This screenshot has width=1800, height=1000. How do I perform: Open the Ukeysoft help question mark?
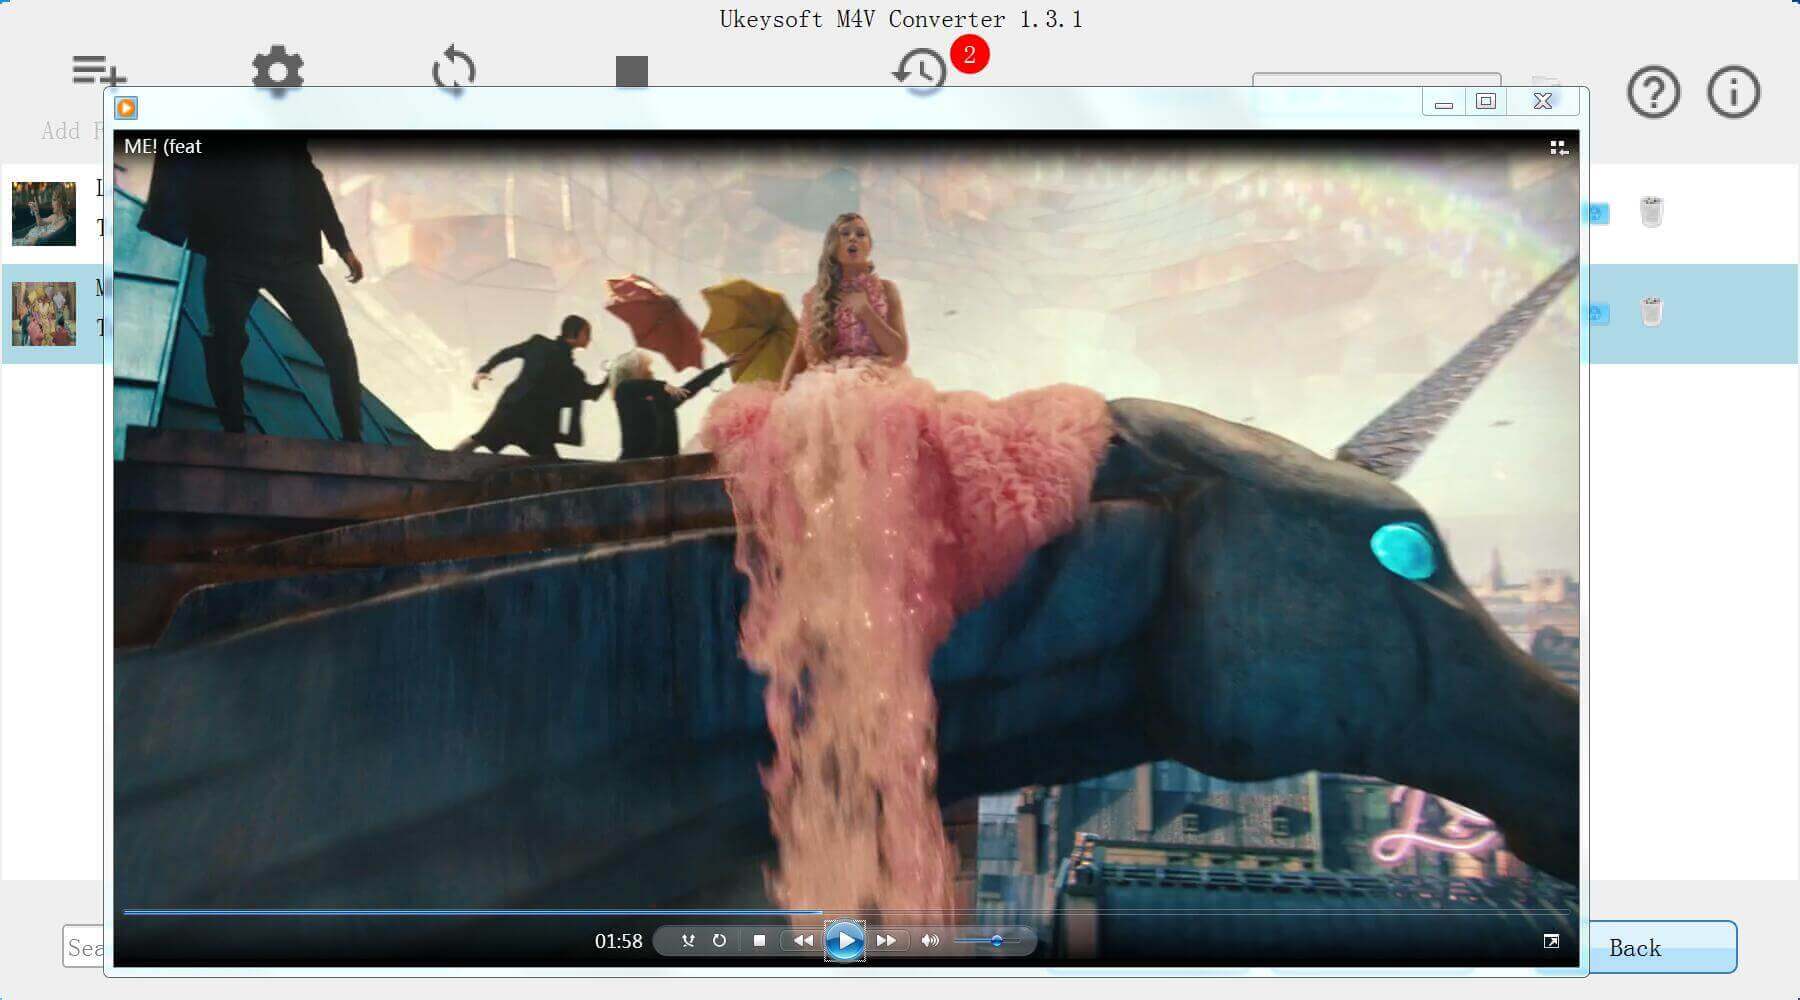[1653, 92]
